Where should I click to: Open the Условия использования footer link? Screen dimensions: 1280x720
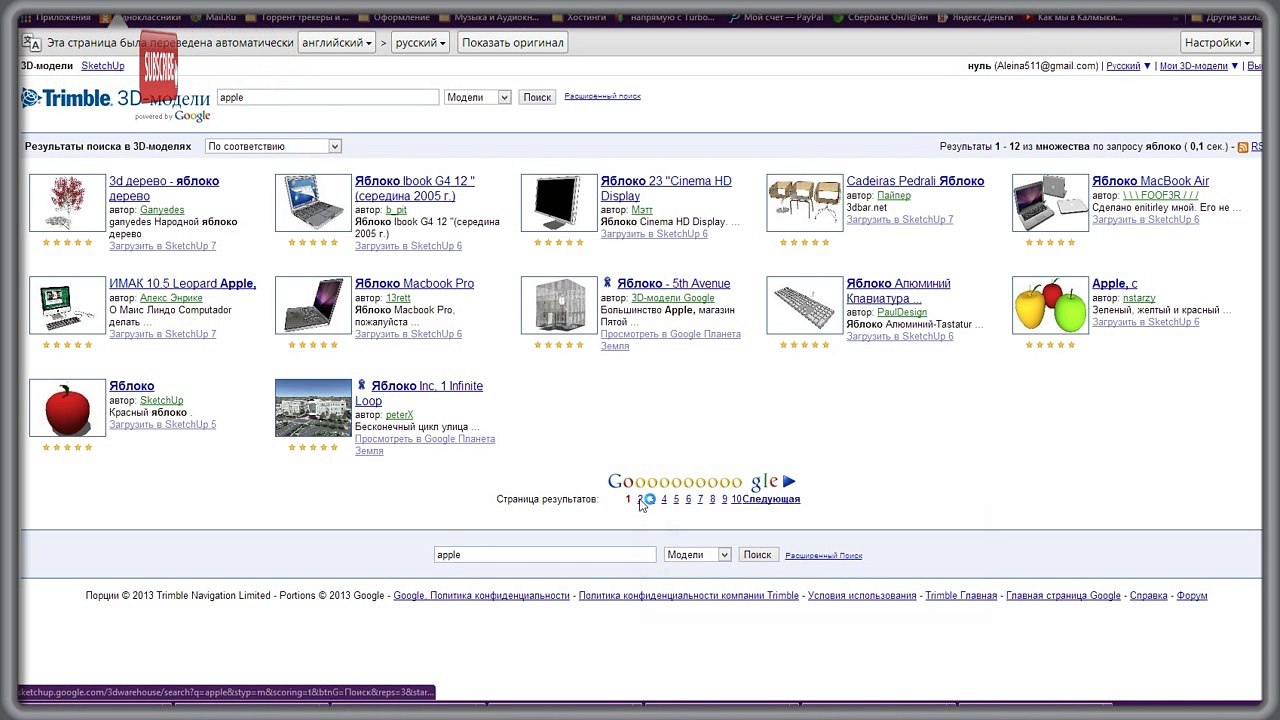pos(862,596)
